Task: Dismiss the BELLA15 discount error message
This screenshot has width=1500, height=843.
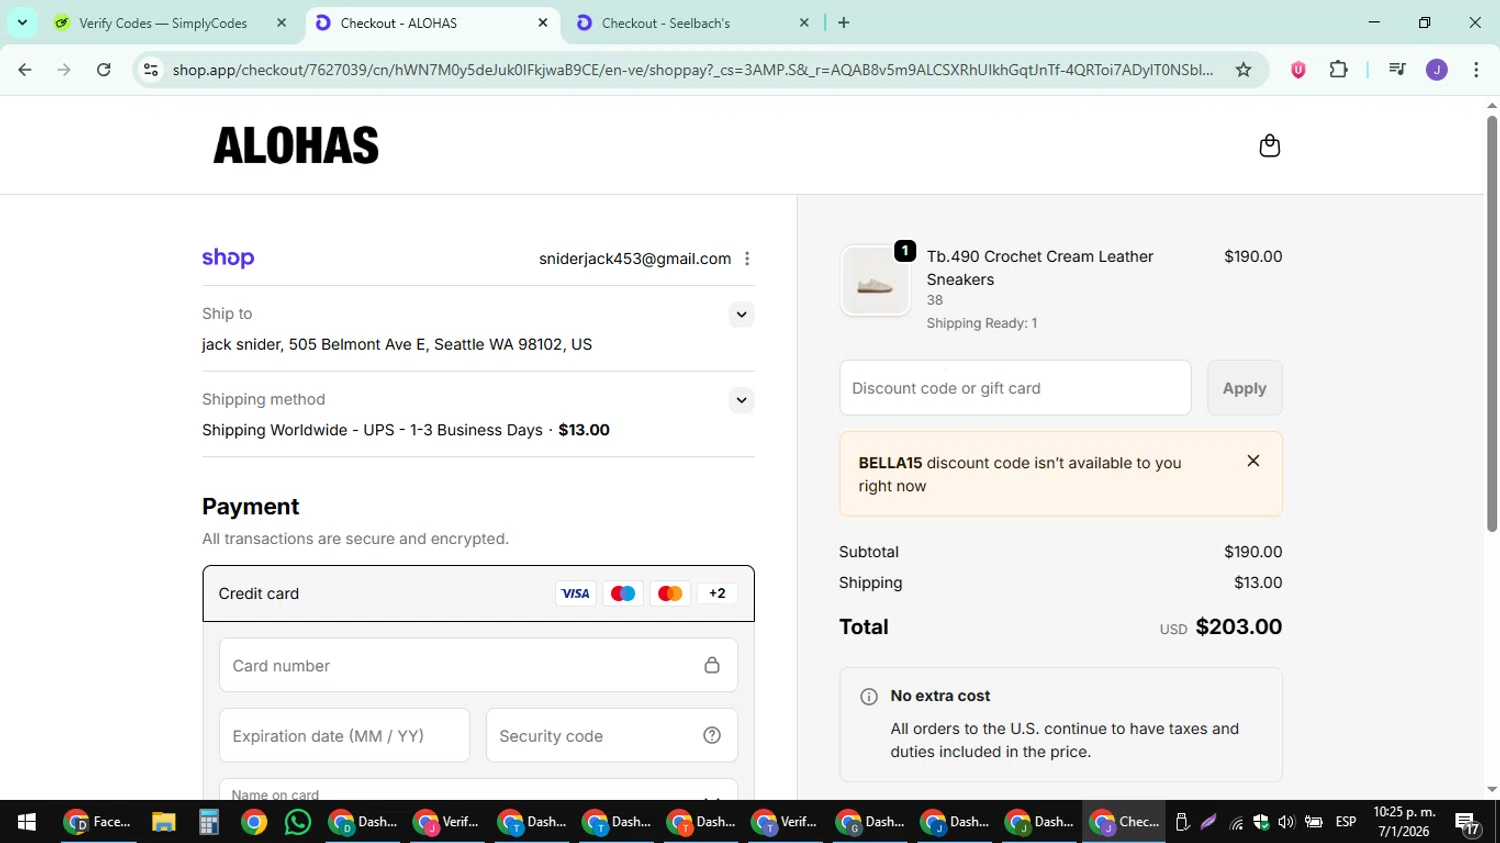Action: click(x=1253, y=461)
